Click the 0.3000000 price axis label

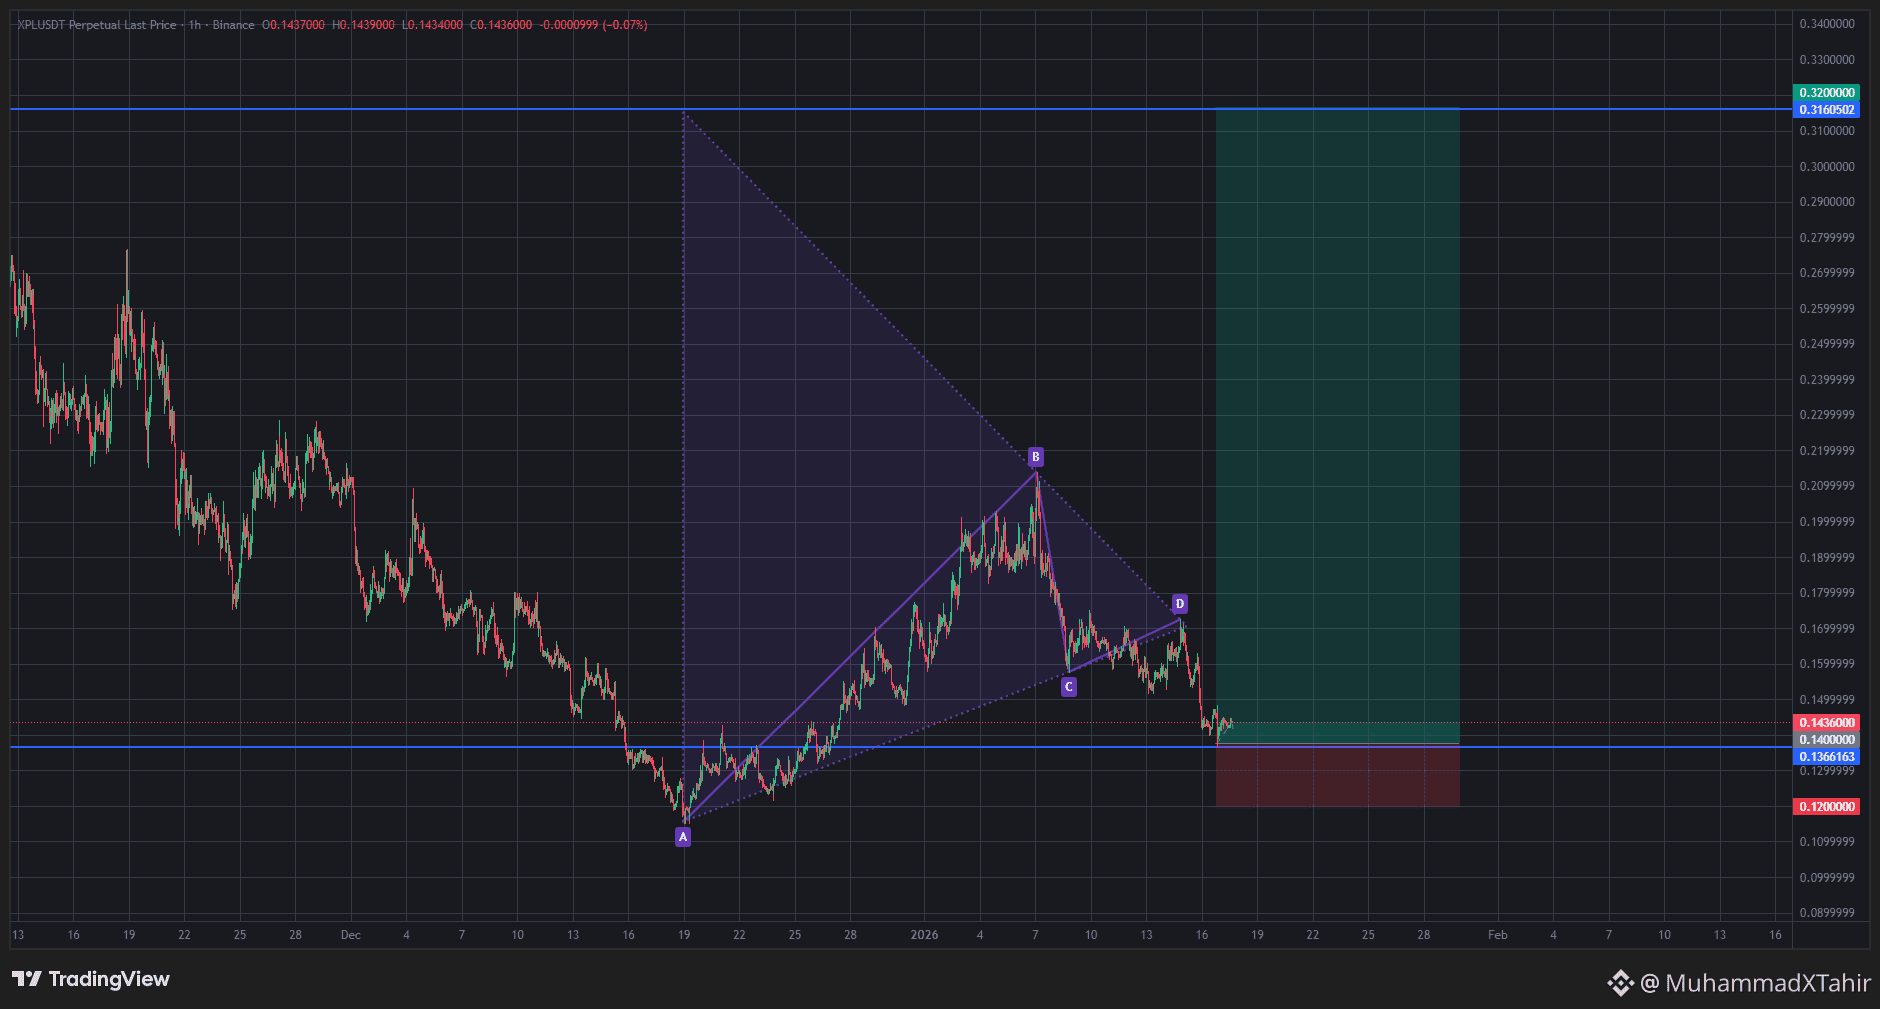pos(1827,167)
